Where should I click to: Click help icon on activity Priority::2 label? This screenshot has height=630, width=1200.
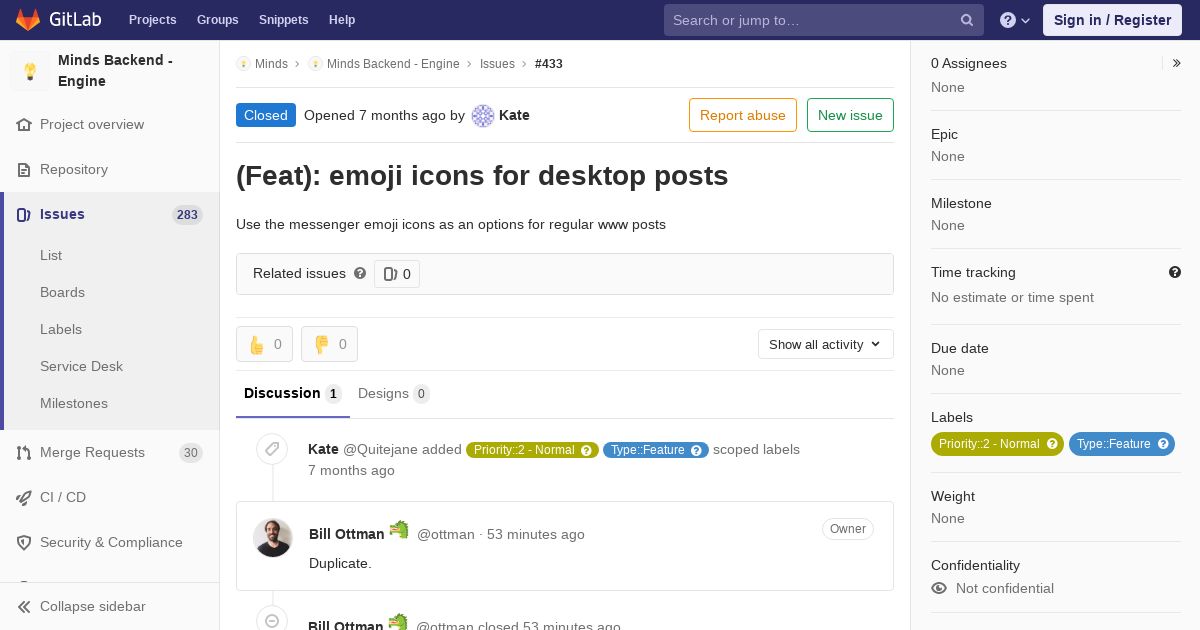tap(586, 450)
